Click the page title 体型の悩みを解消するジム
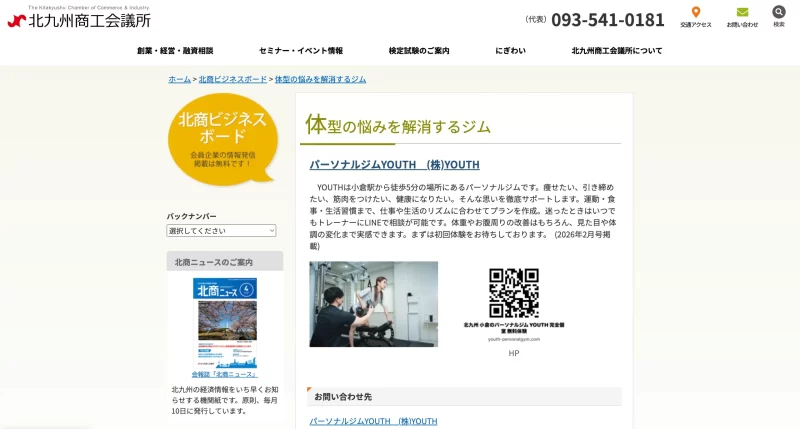Viewport: 800px width, 429px height. (398, 125)
